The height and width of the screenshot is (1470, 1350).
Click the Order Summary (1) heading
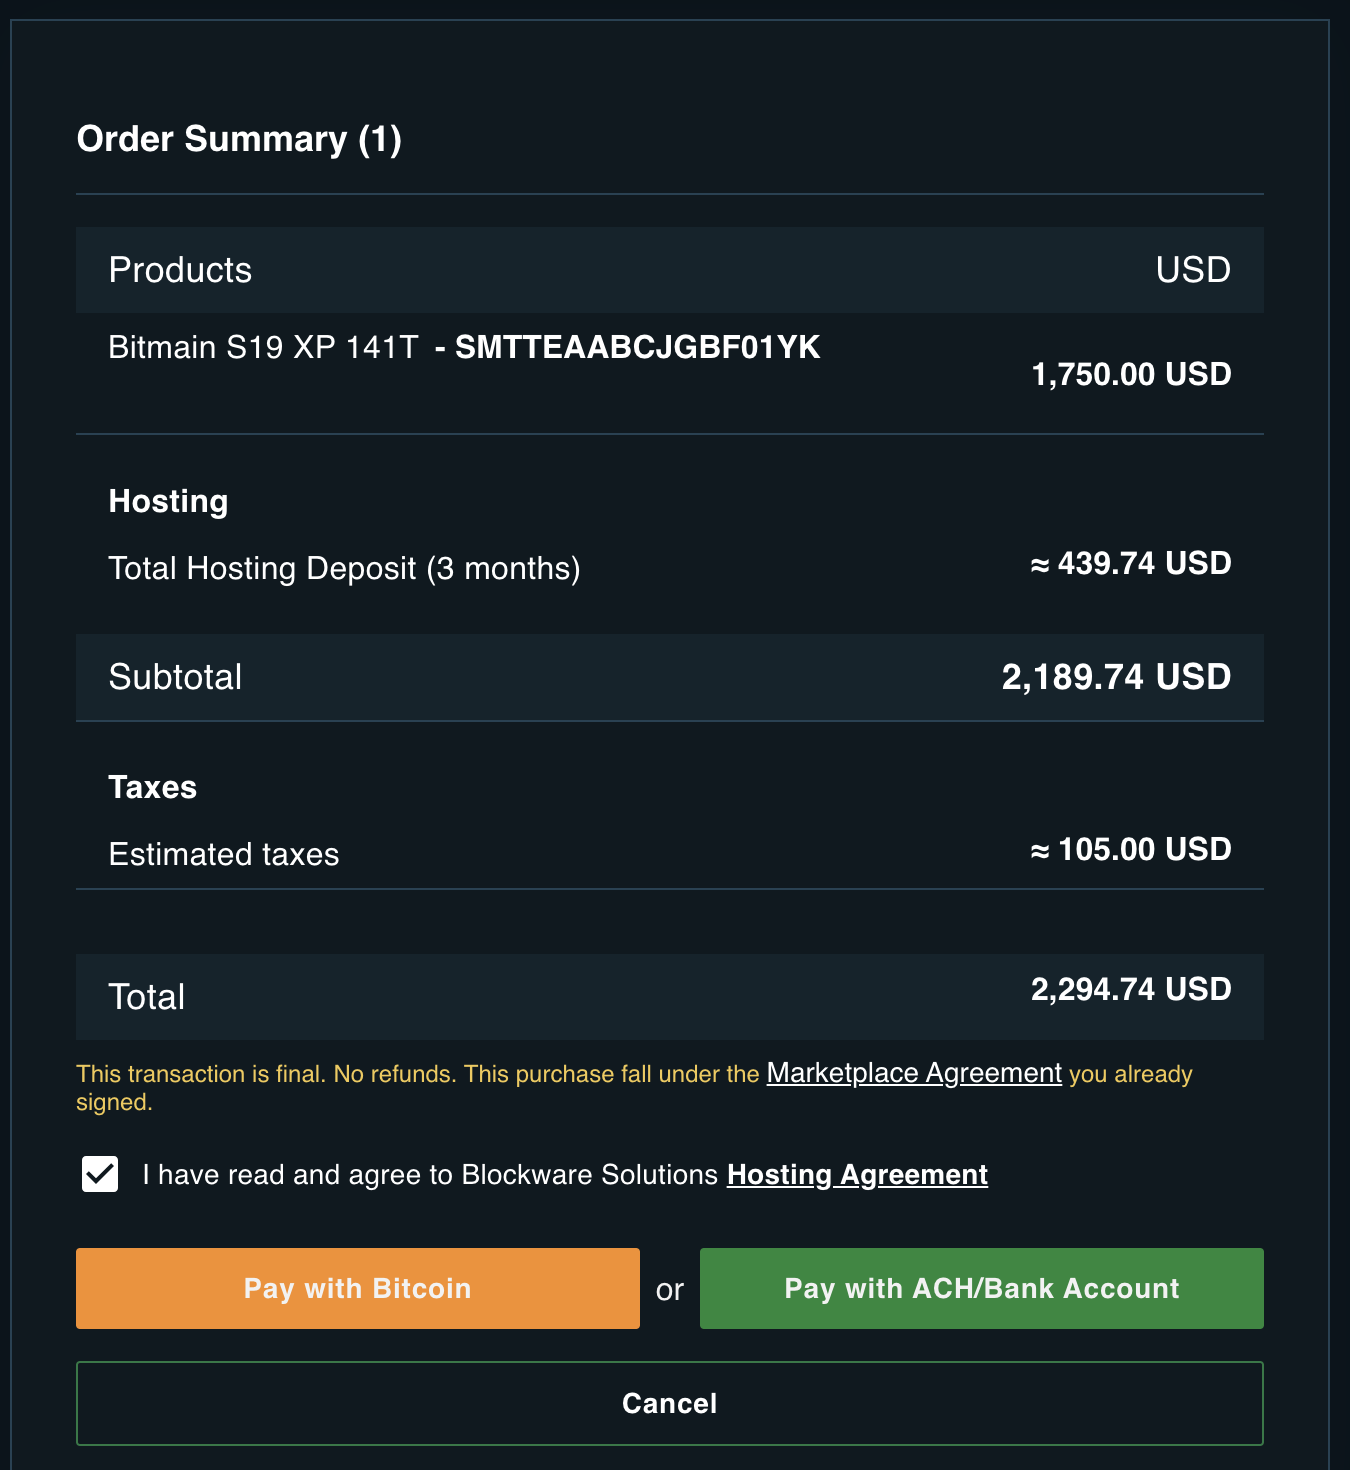[239, 139]
